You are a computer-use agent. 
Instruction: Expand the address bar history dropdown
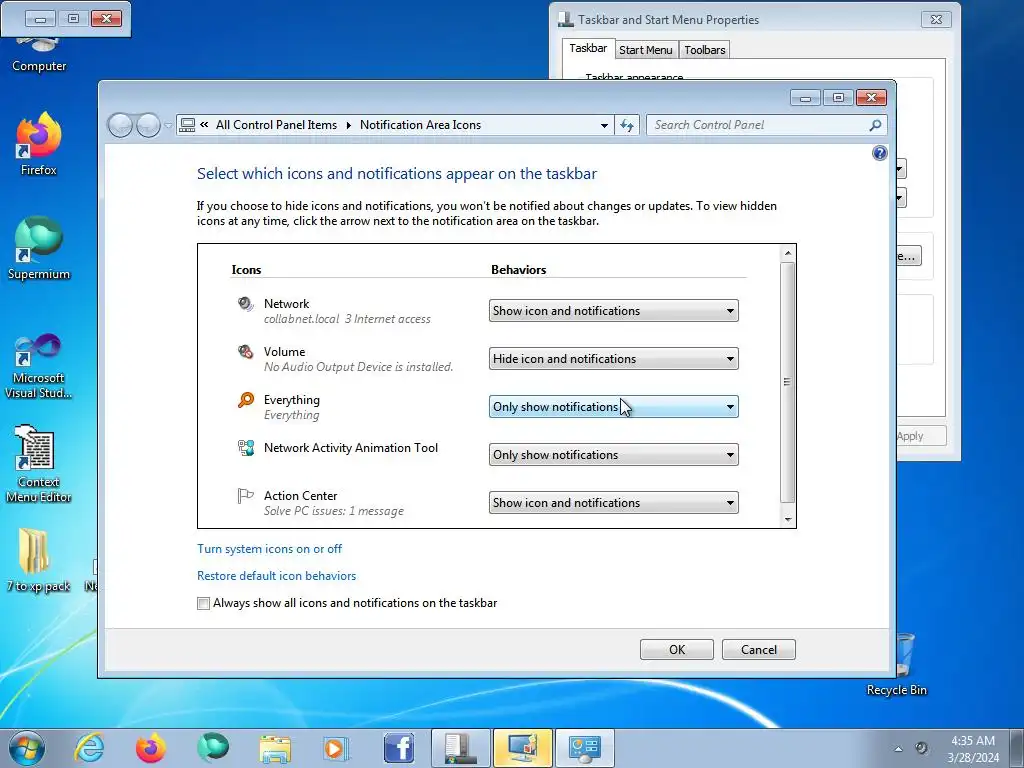[604, 125]
